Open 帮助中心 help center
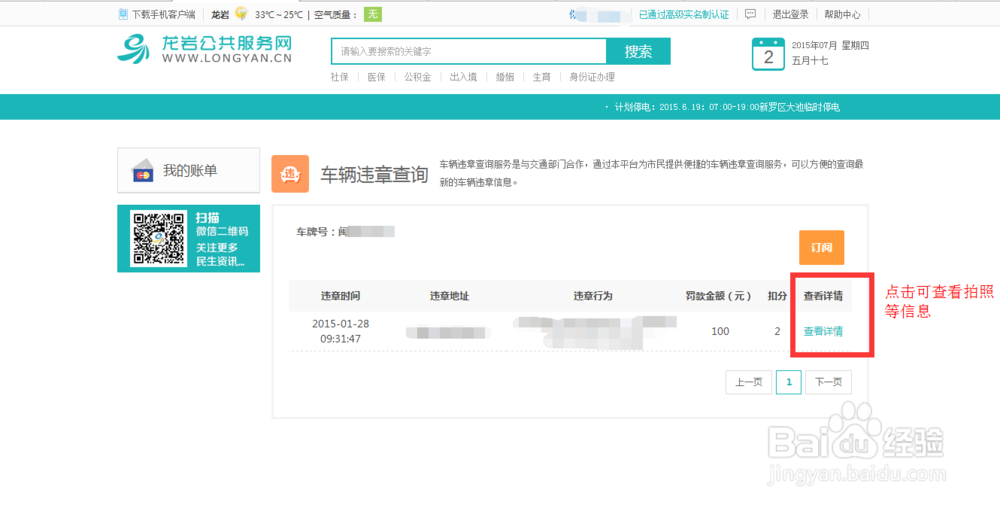The width and height of the screenshot is (1000, 508). pyautogui.click(x=842, y=15)
